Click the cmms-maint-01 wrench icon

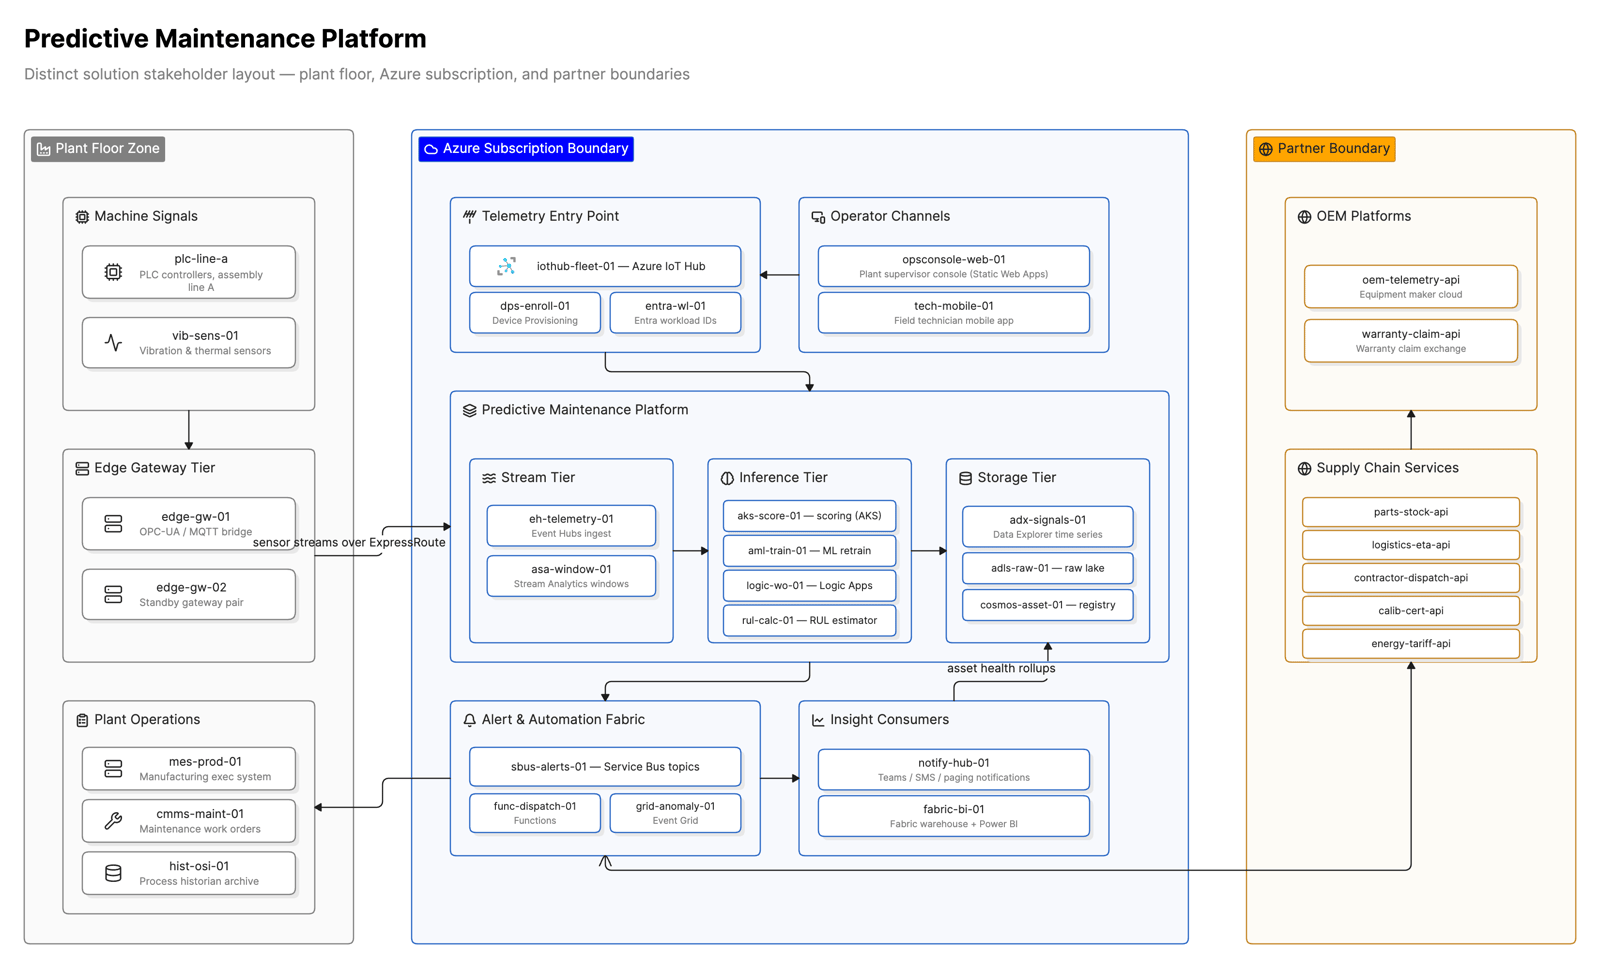(113, 821)
